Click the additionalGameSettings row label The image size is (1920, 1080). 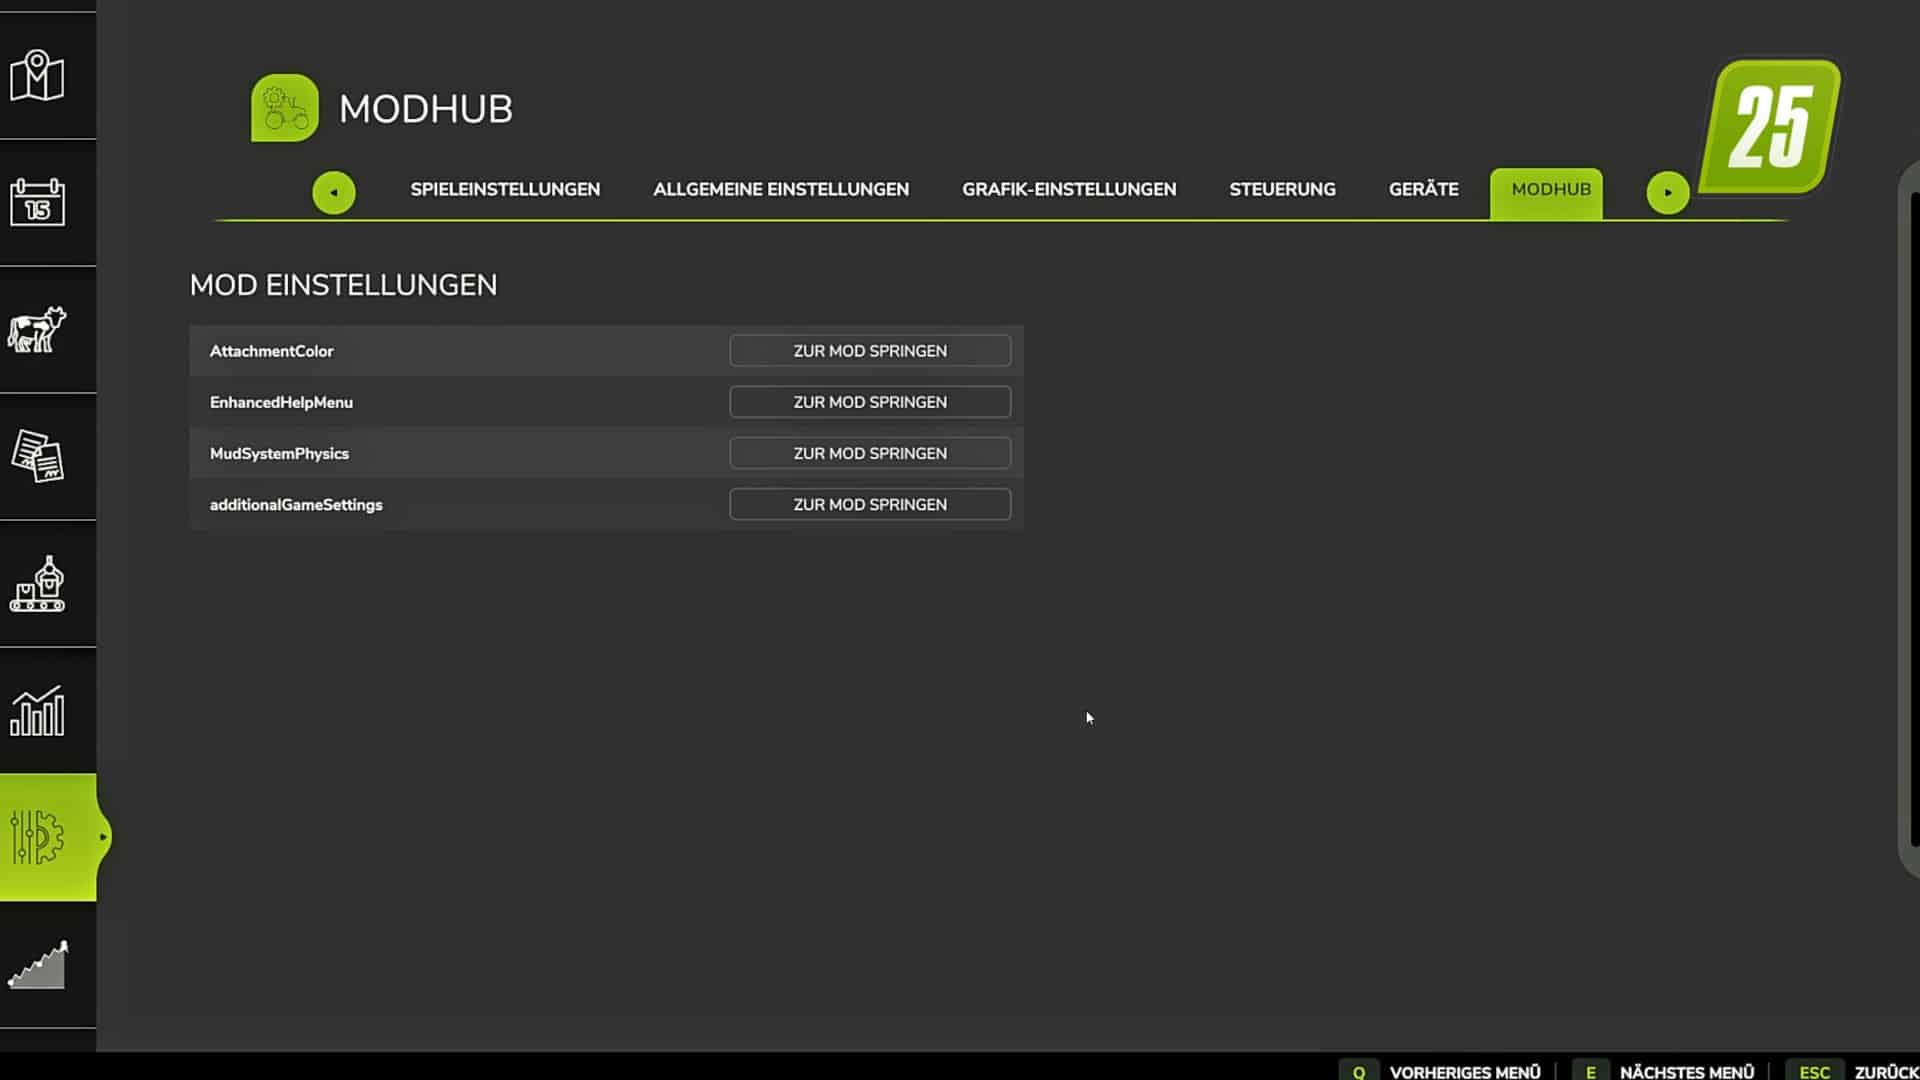296,504
